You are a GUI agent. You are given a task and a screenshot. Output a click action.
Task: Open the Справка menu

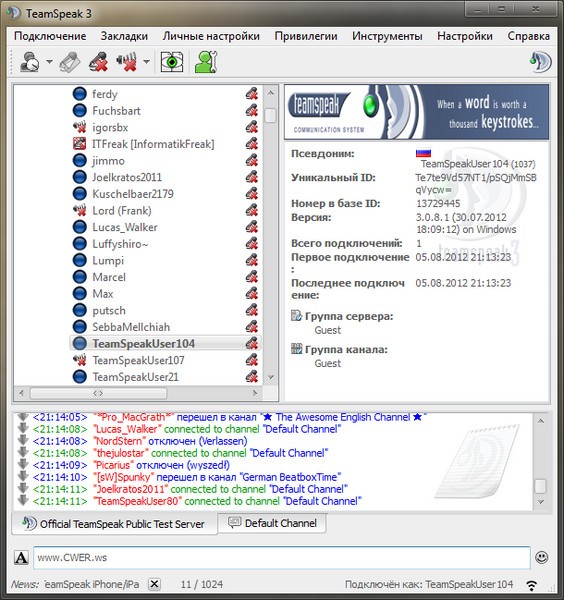[528, 36]
